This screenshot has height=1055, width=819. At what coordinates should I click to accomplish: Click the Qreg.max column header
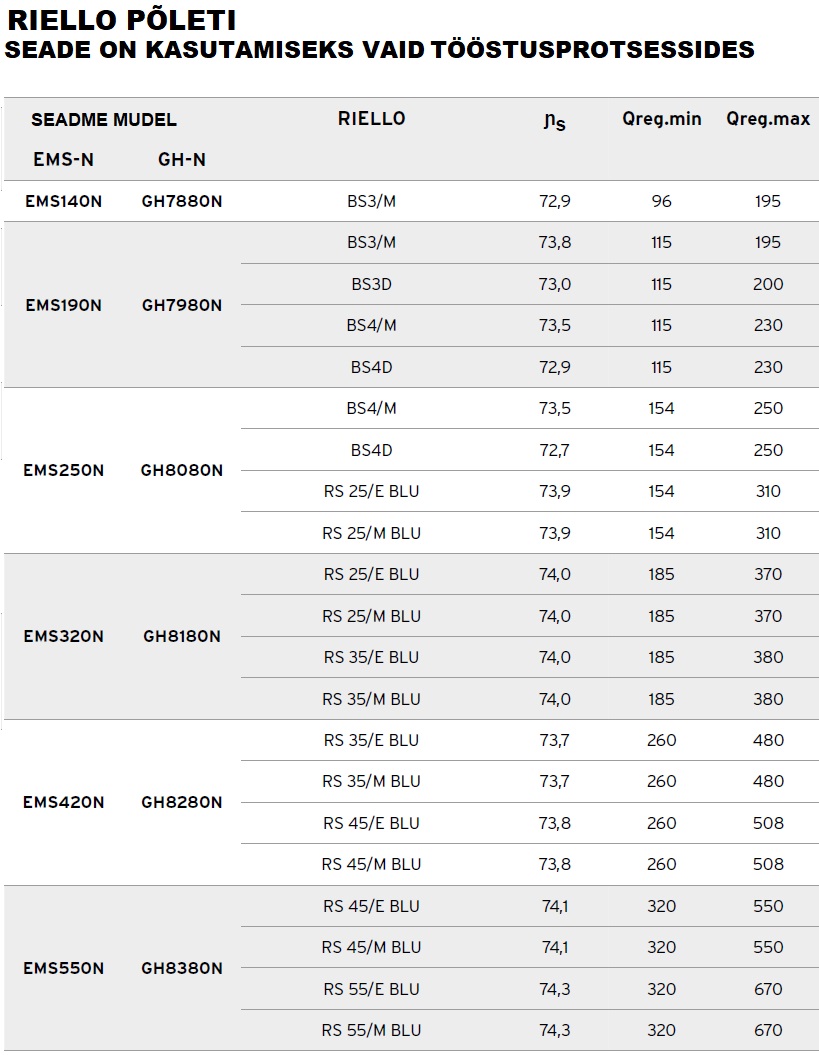tap(768, 119)
